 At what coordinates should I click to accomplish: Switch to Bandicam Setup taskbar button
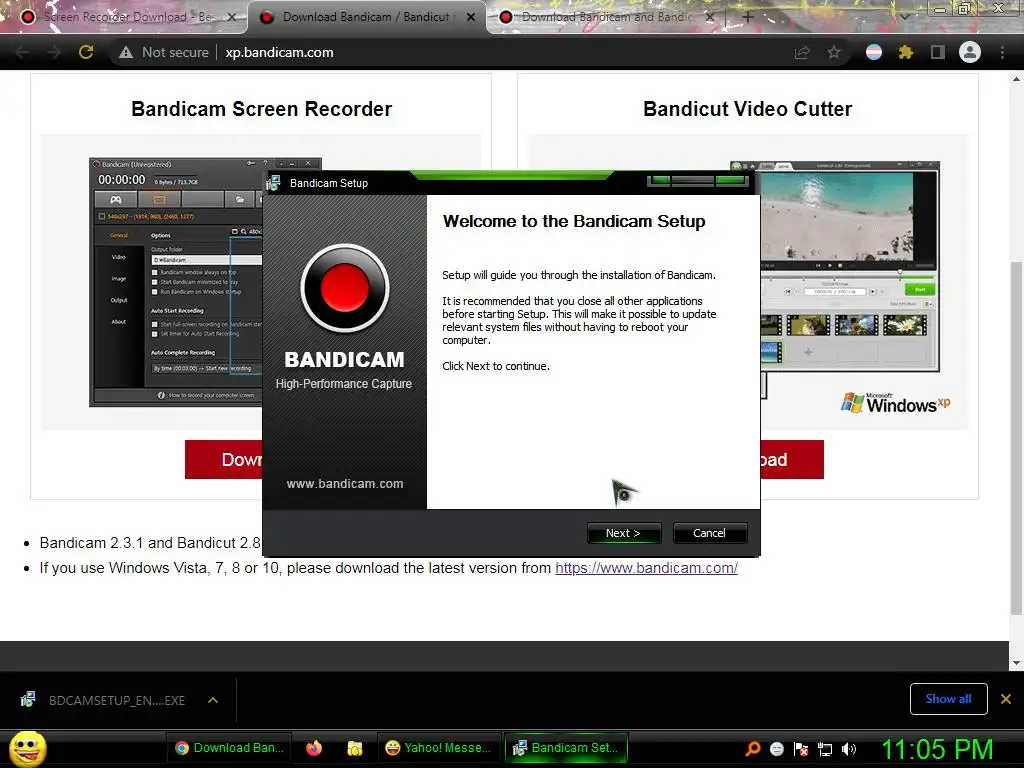[x=566, y=748]
